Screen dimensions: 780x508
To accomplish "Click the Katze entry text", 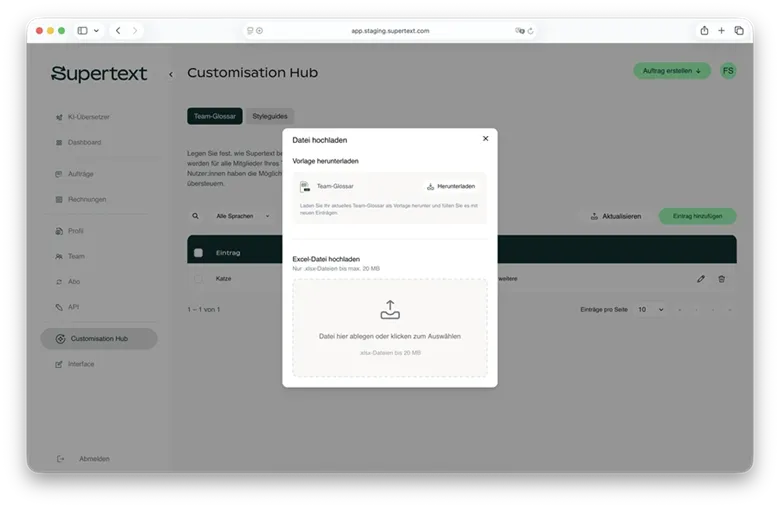I will [x=223, y=279].
